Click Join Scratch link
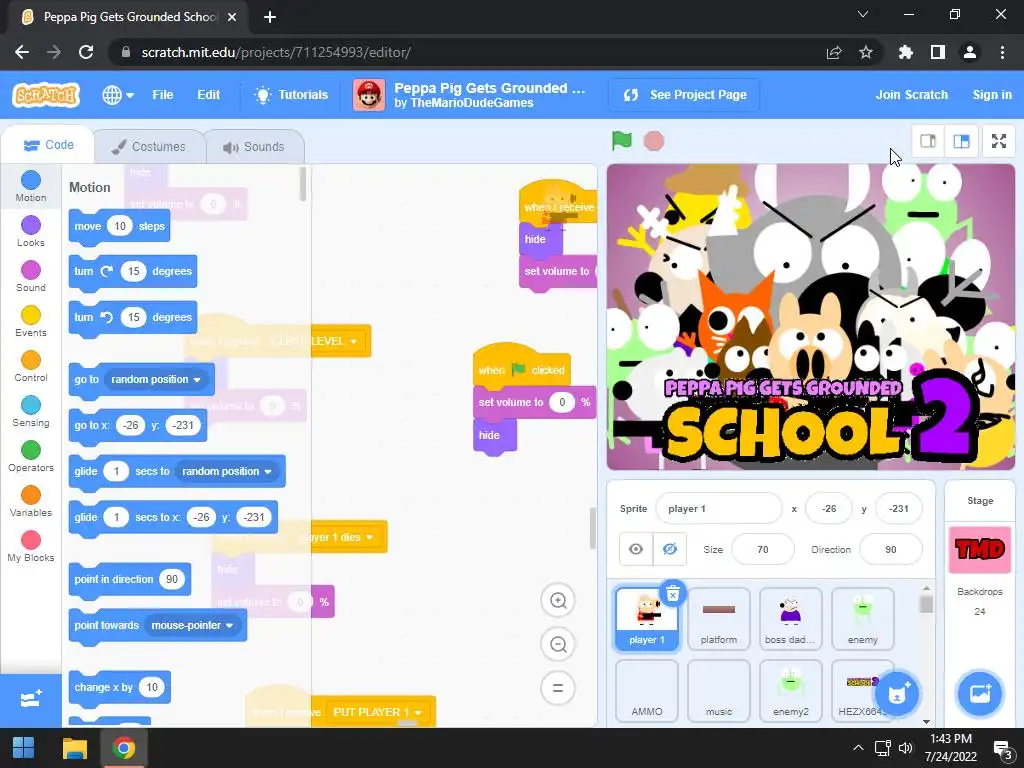The height and width of the screenshot is (768, 1024). click(911, 95)
